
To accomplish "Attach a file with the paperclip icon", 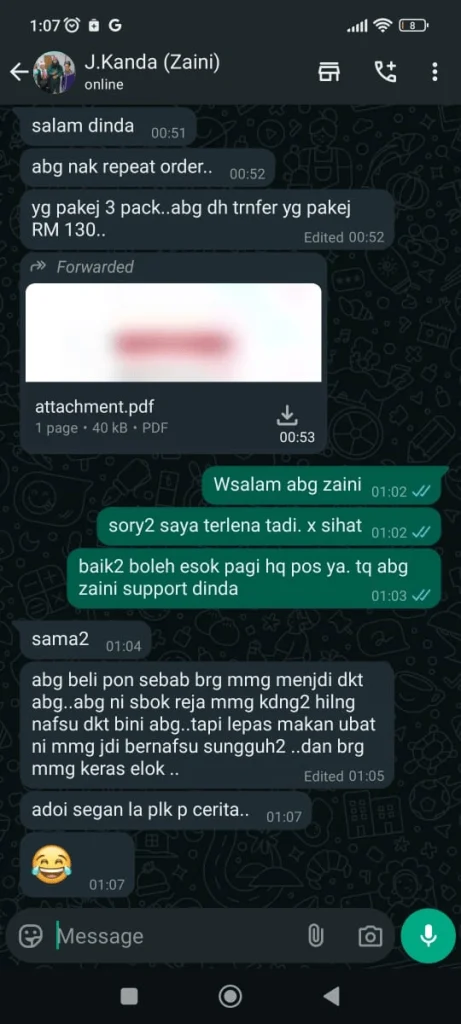I will (315, 936).
